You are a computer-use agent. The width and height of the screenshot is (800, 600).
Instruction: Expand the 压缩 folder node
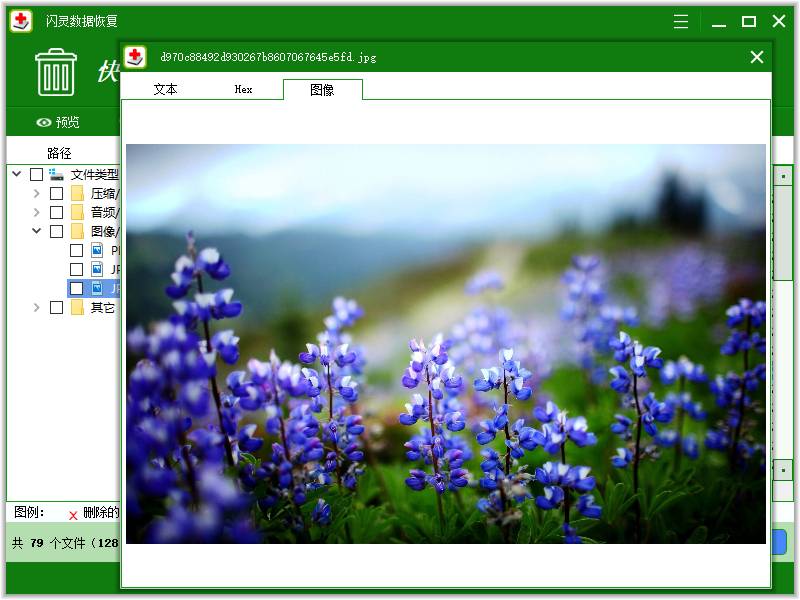[x=37, y=194]
